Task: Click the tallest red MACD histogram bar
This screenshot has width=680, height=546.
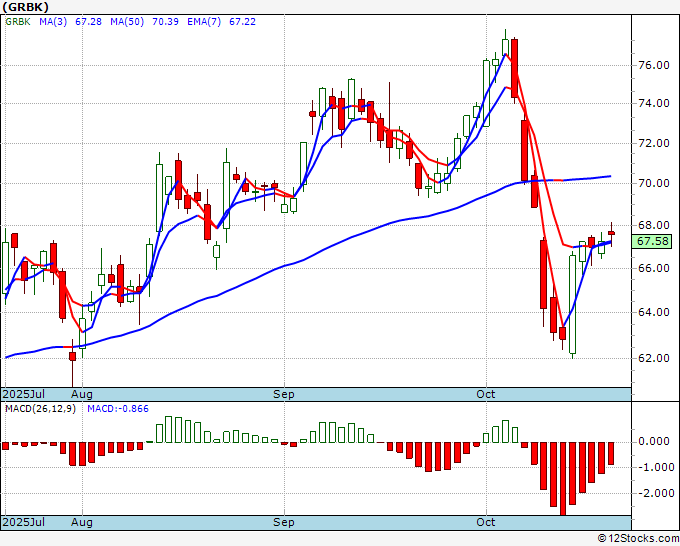Action: 563,478
